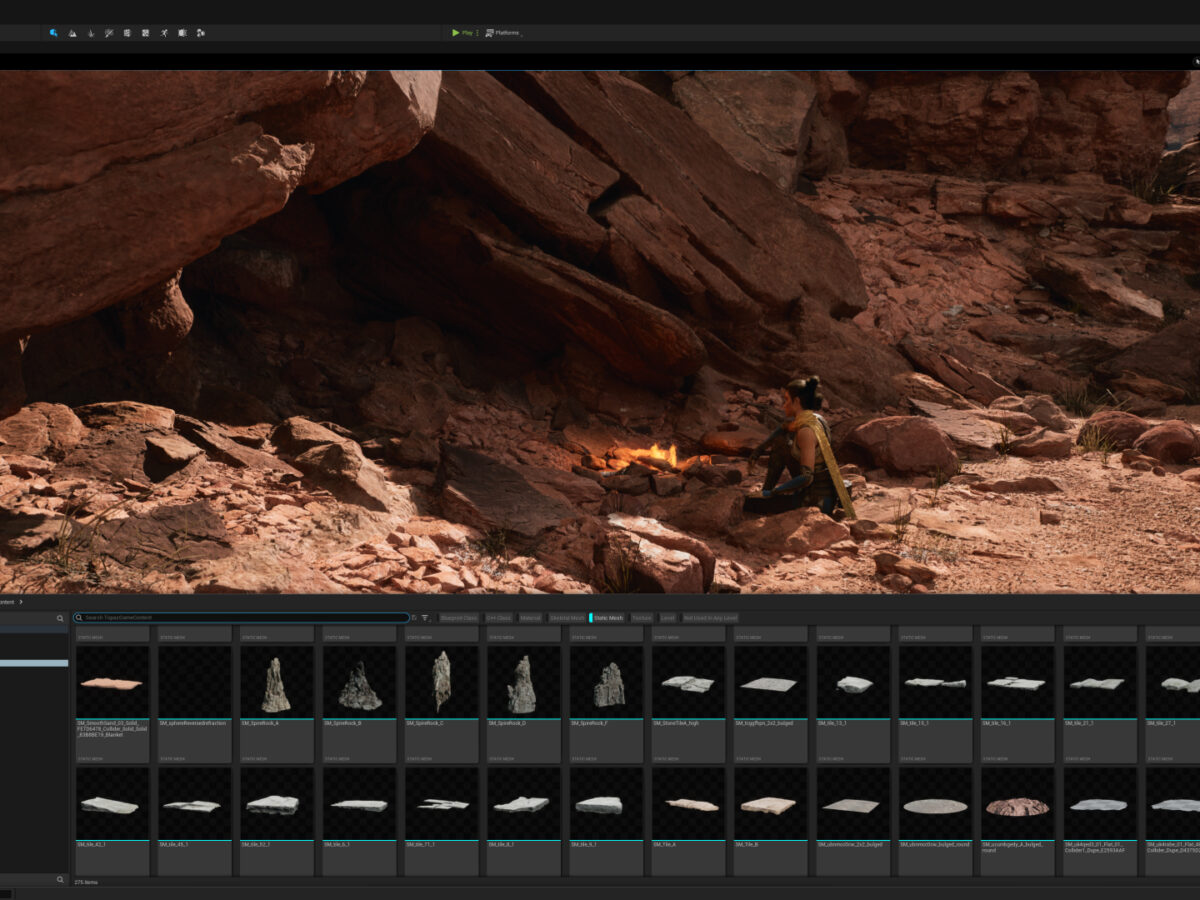The height and width of the screenshot is (900, 1200).
Task: Open the Platforms dropdown menu
Action: (503, 33)
